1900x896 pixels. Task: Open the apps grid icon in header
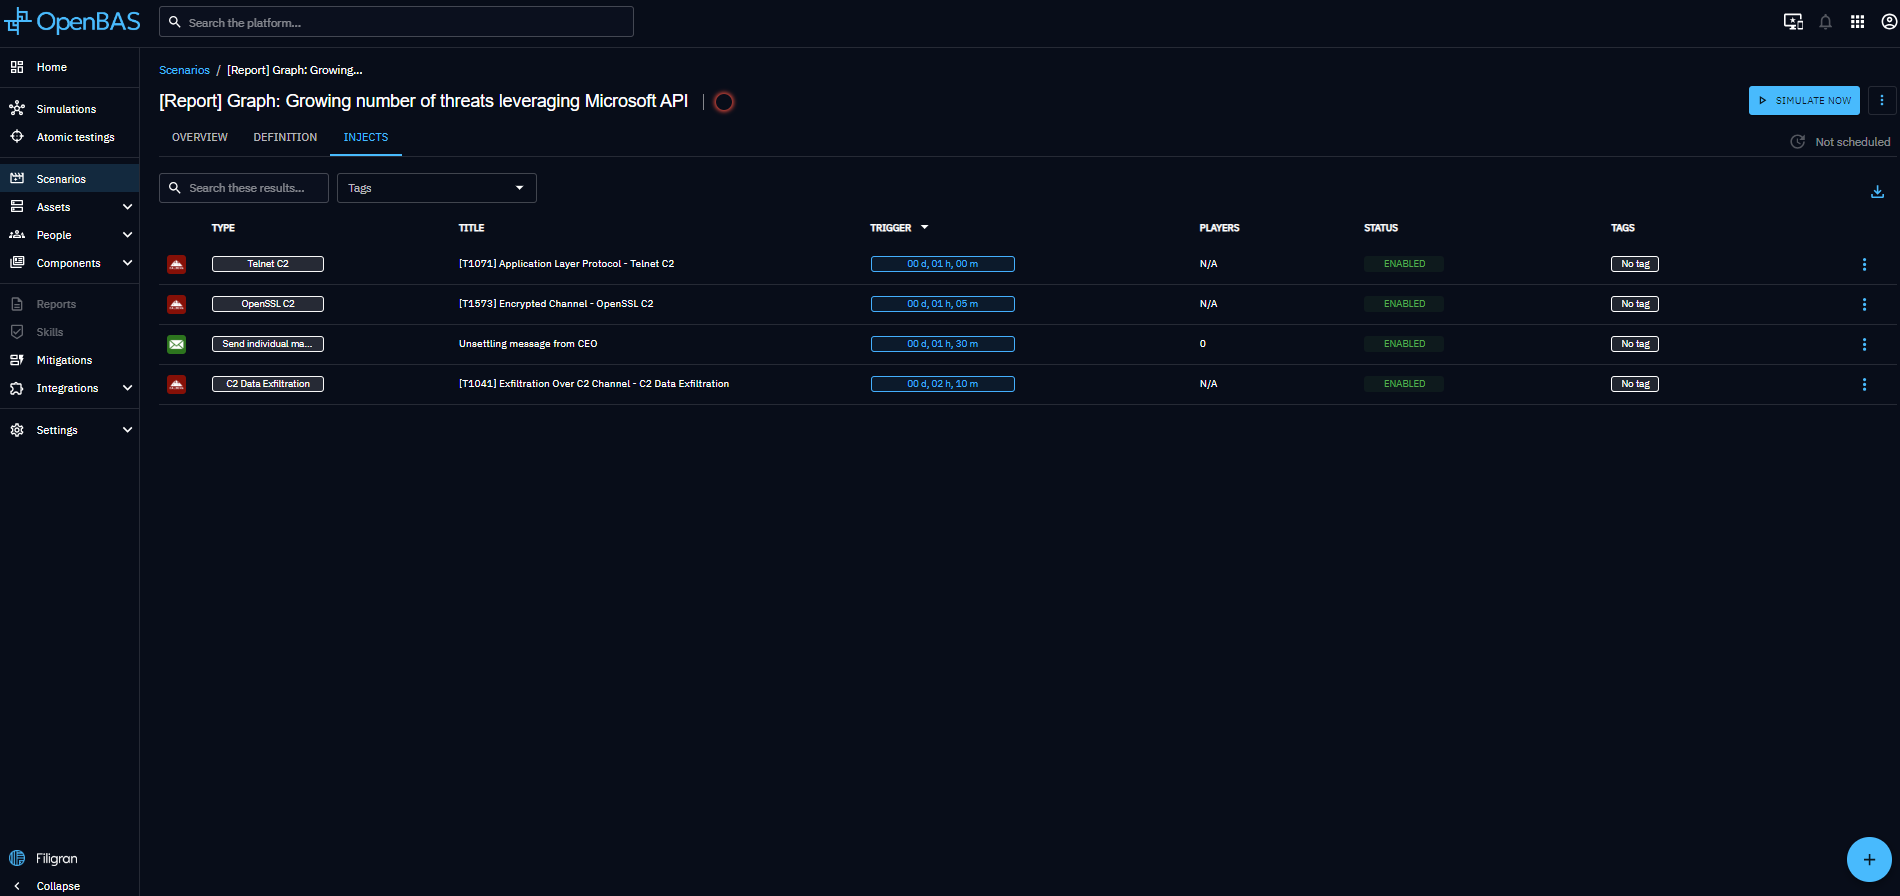[1857, 22]
